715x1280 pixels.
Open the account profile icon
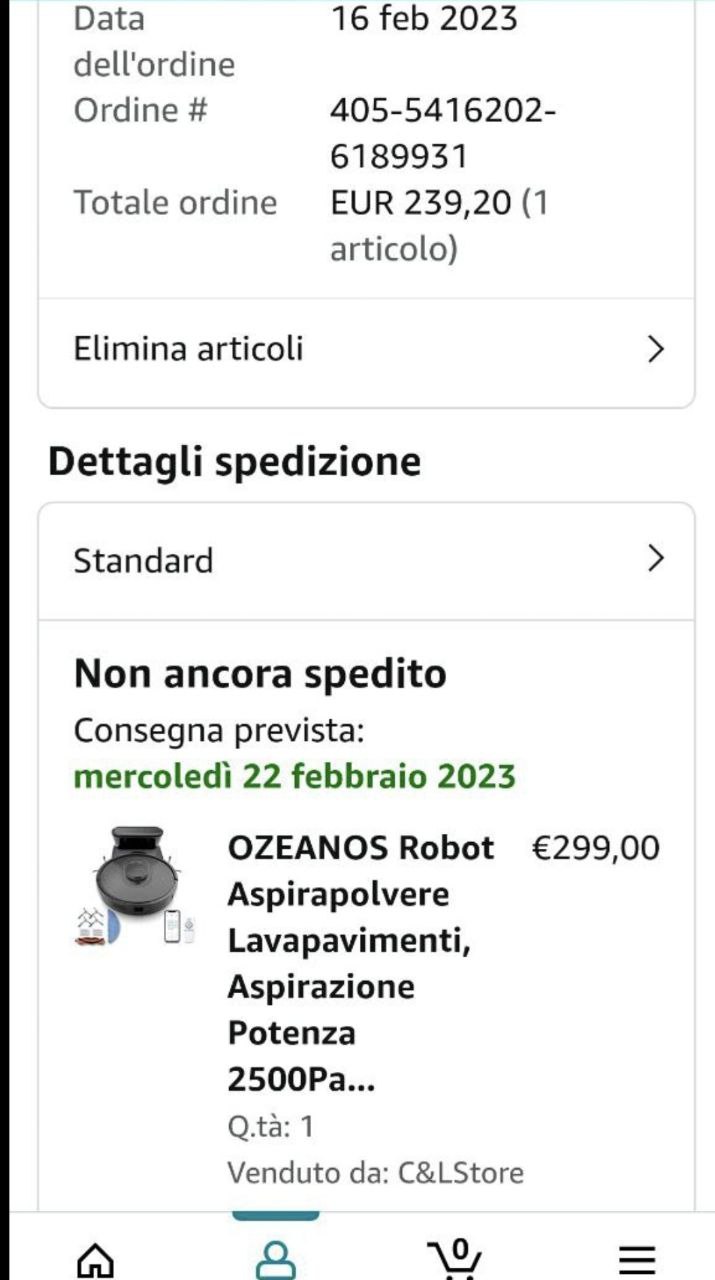[275, 1260]
